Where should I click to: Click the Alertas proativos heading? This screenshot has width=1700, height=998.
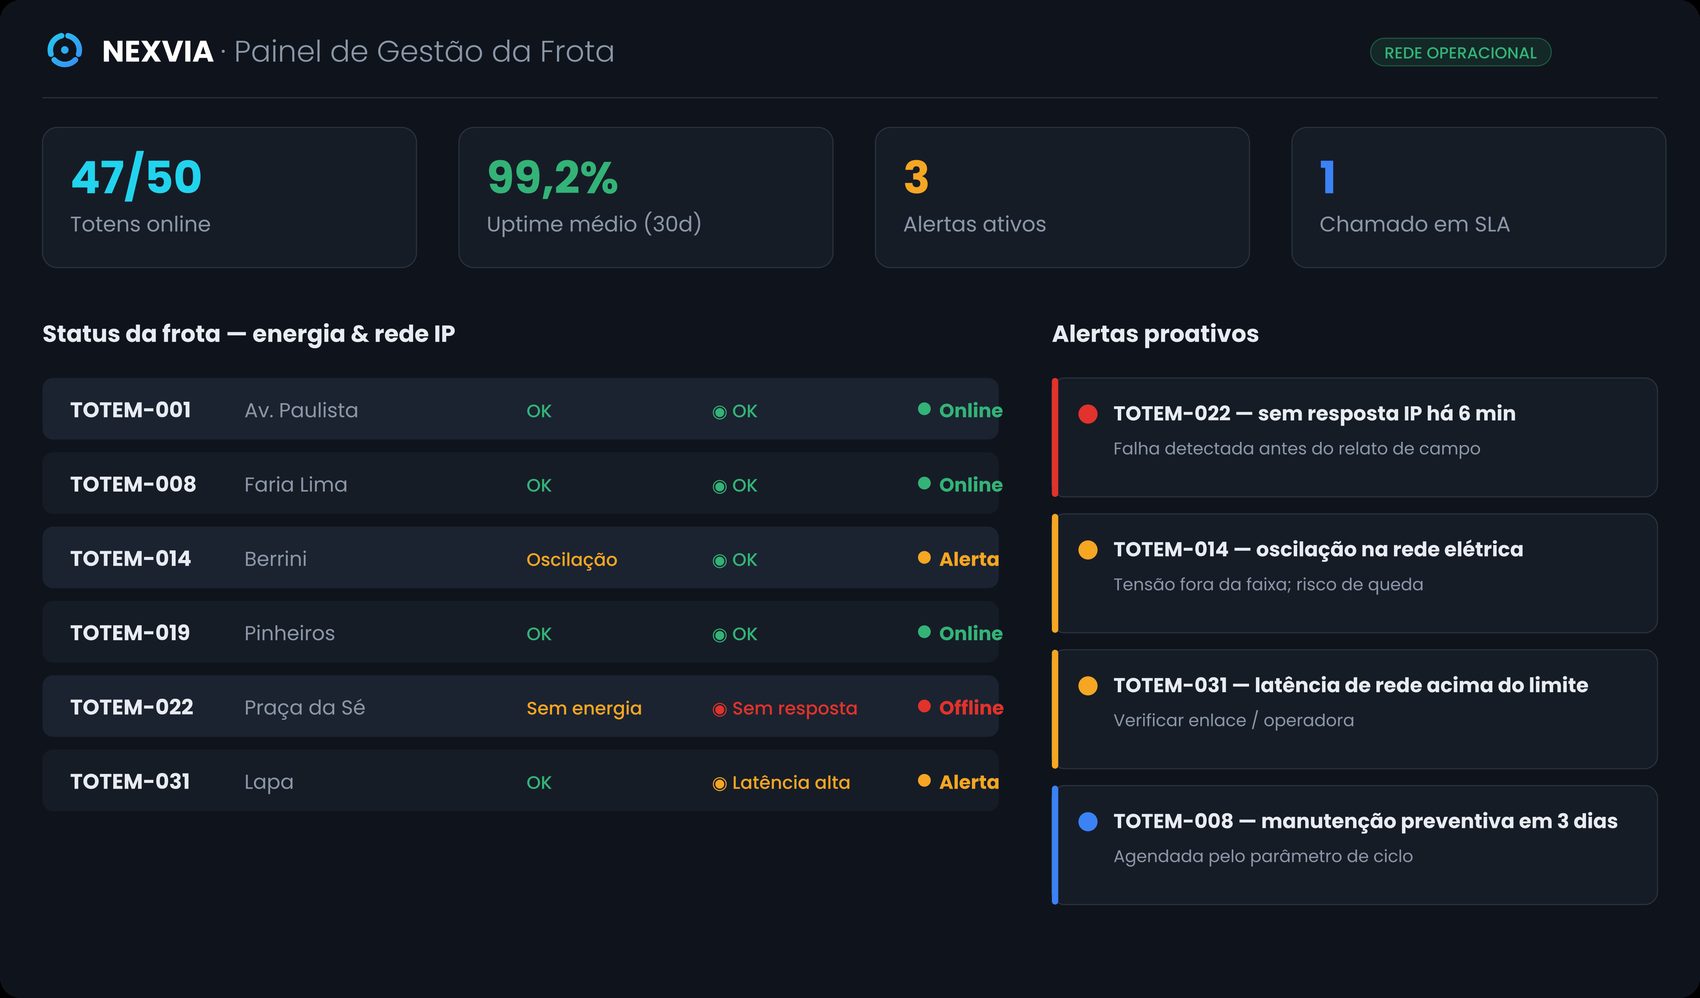click(1155, 334)
